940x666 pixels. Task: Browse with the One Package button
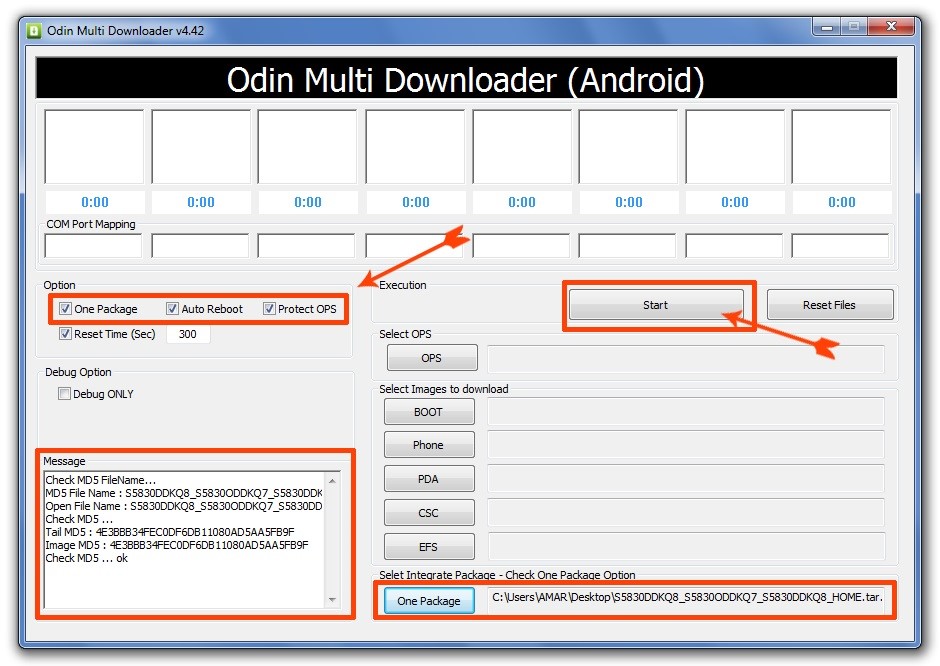[428, 601]
